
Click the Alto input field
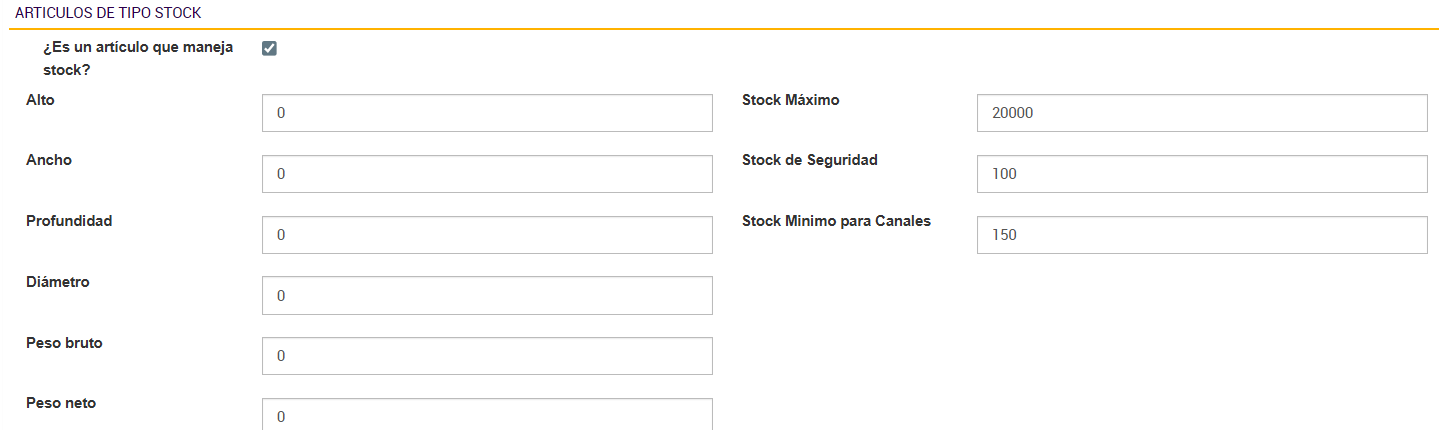pyautogui.click(x=487, y=113)
